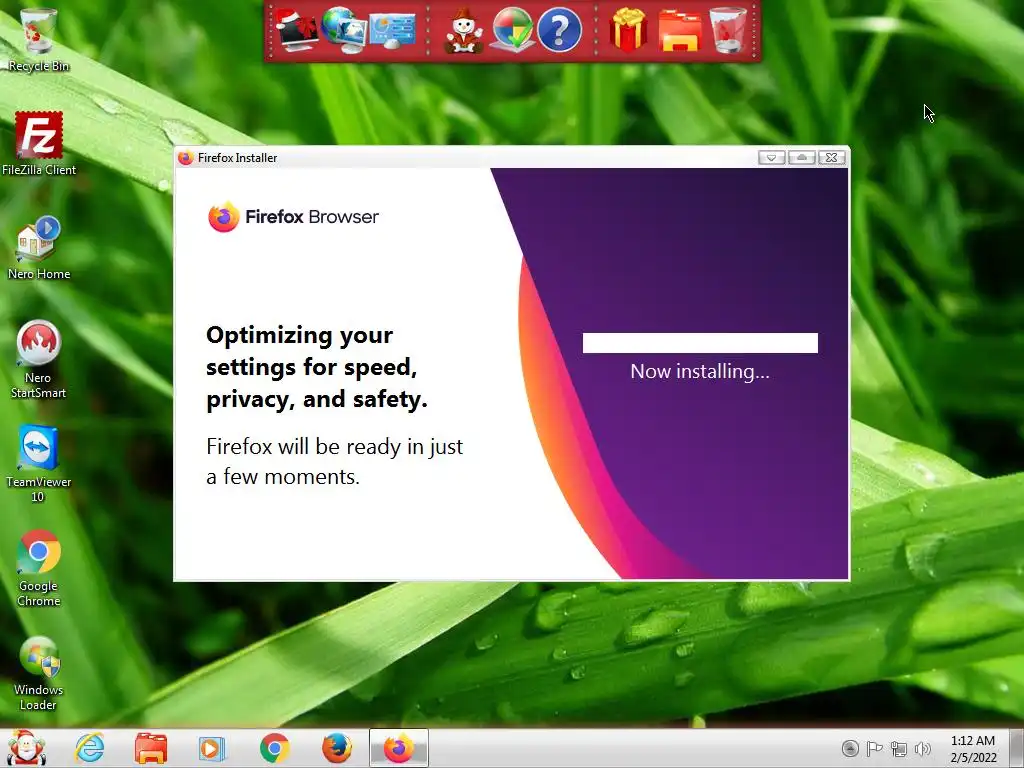Screen dimensions: 1024x768
Task: Open Windows Media Player from taskbar
Action: 211,748
